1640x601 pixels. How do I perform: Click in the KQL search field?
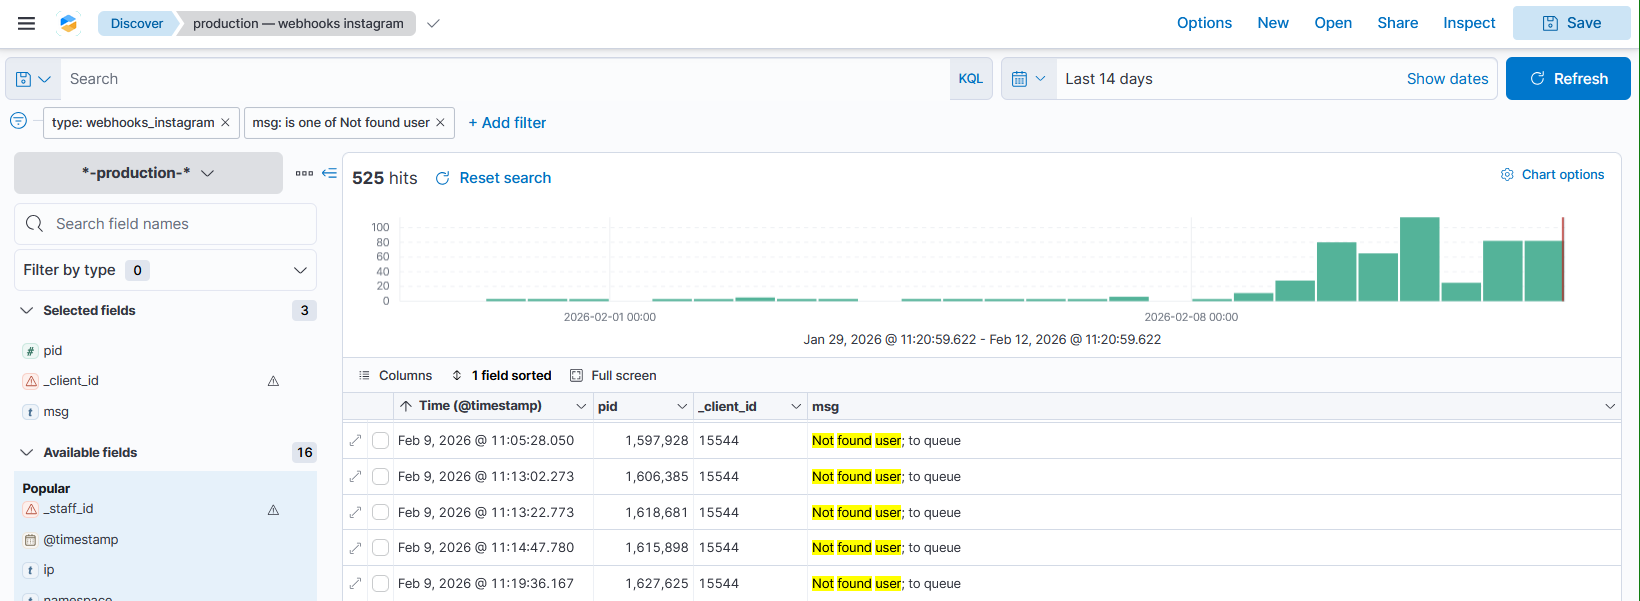click(505, 79)
